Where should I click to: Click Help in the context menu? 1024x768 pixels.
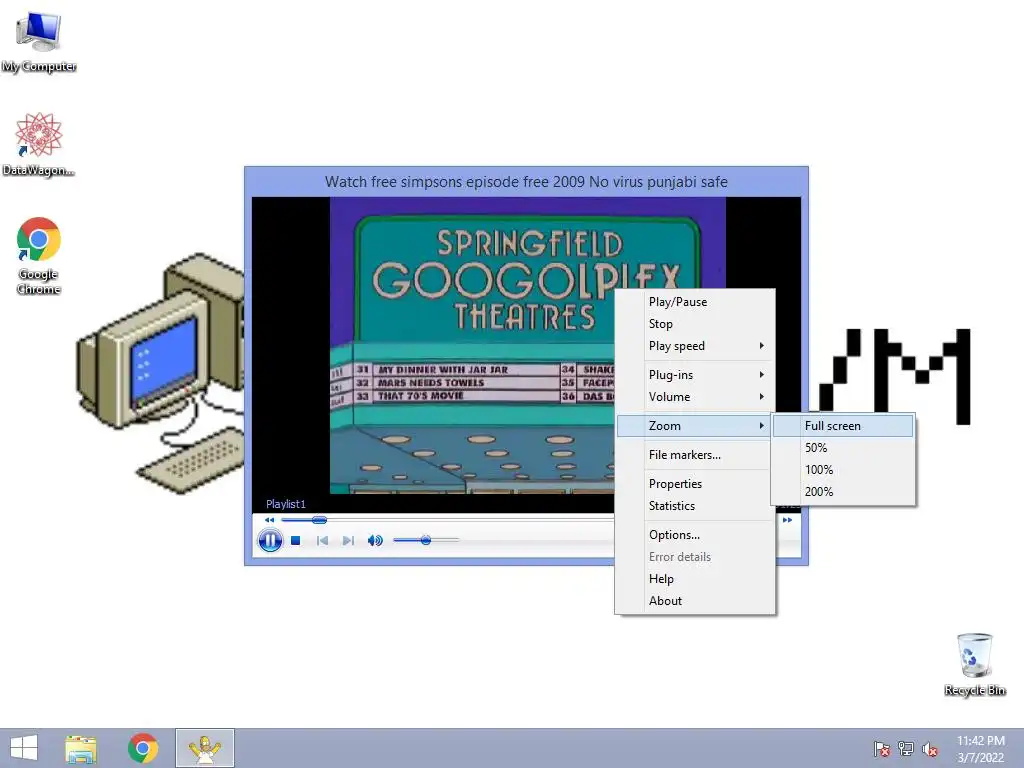coord(695,579)
